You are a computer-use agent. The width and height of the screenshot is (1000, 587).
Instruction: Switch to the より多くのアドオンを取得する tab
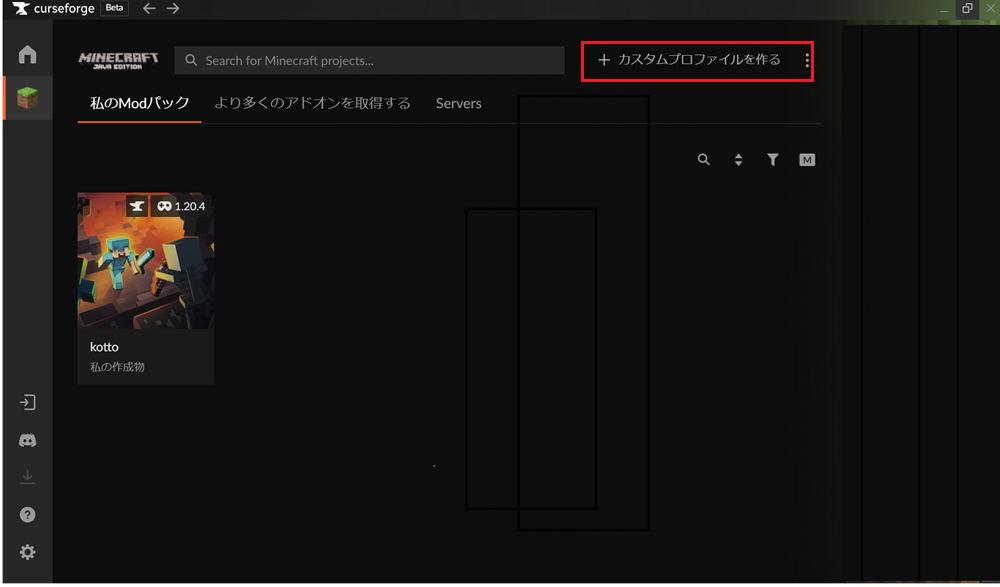[x=312, y=103]
